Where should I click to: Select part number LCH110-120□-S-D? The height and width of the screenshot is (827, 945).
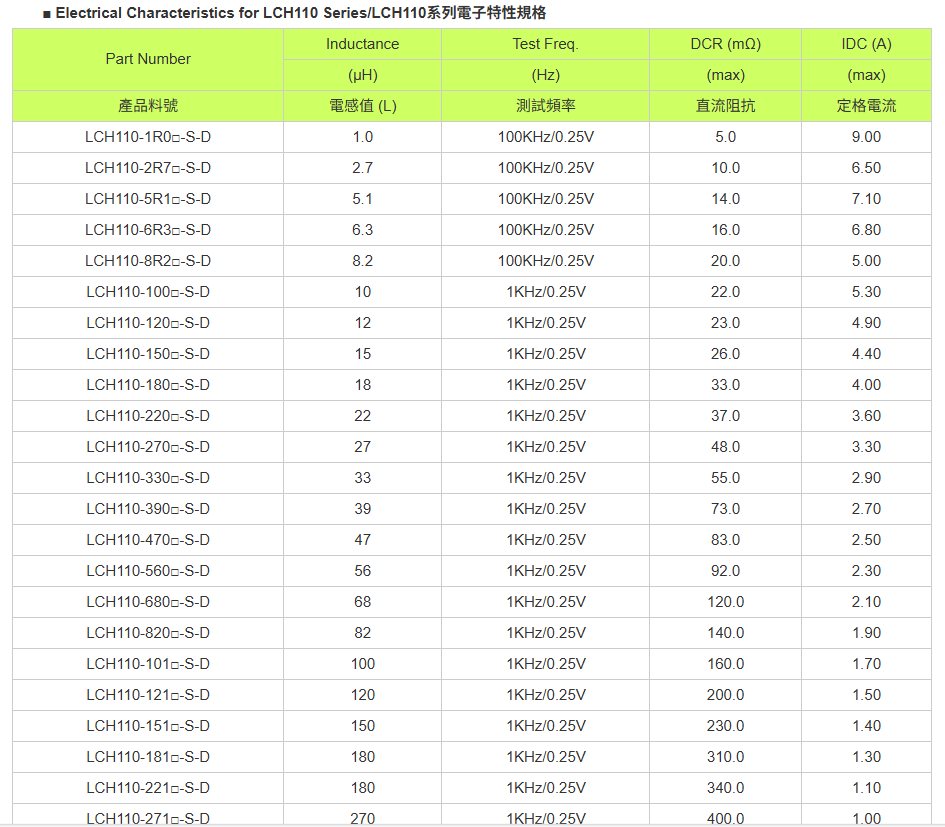[148, 322]
